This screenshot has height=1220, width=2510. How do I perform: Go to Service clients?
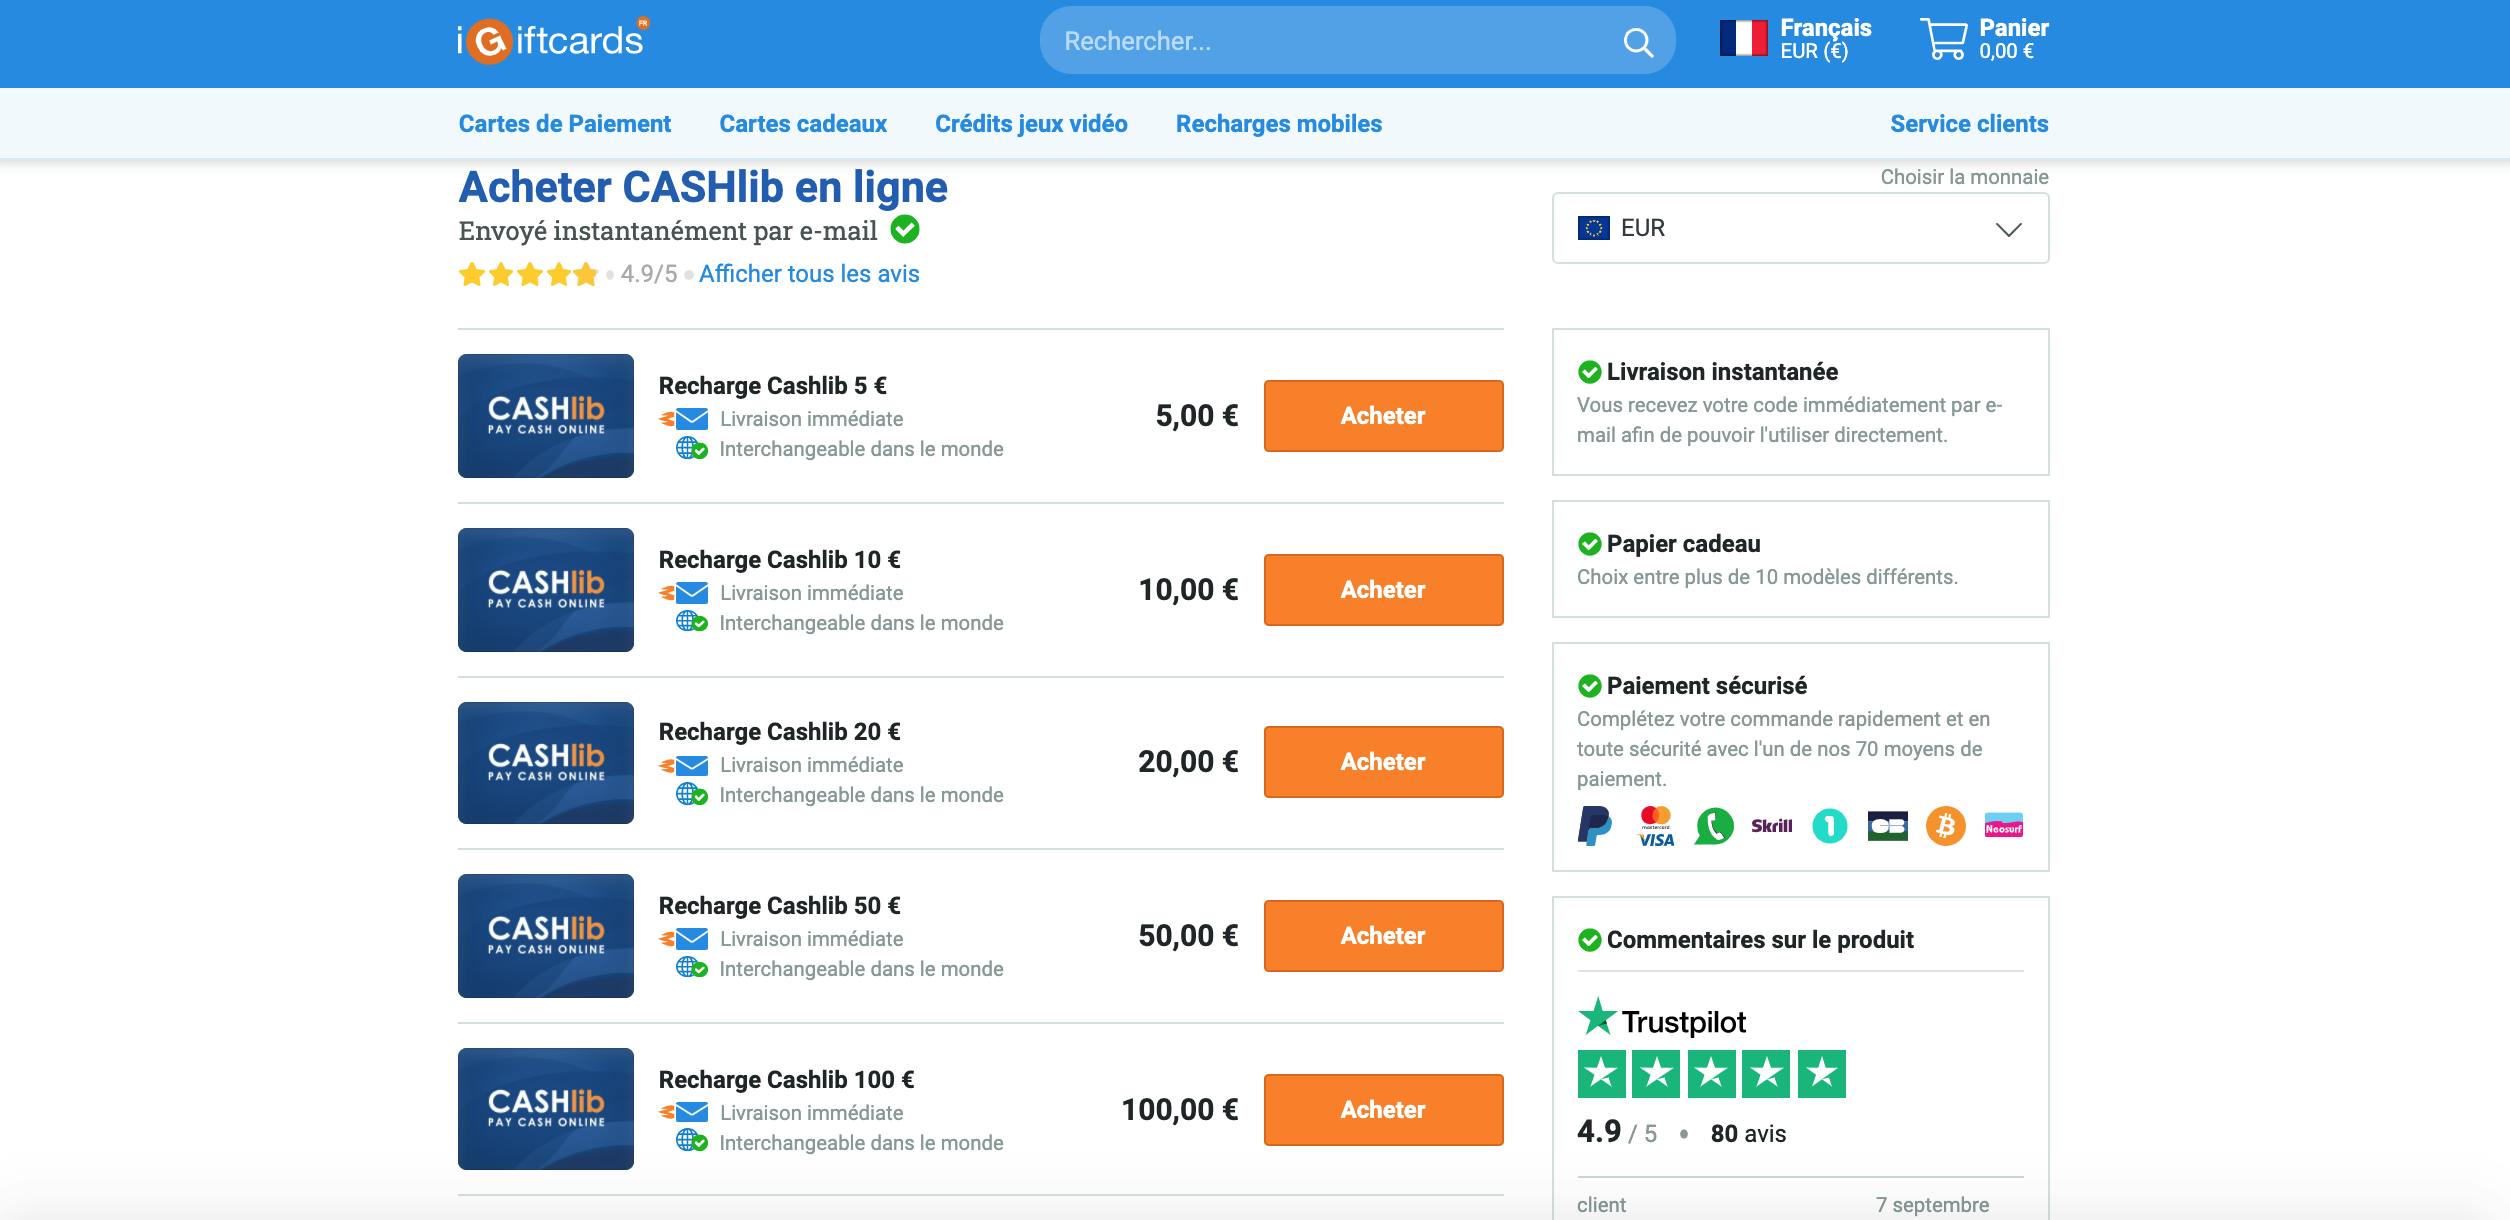click(x=1969, y=124)
